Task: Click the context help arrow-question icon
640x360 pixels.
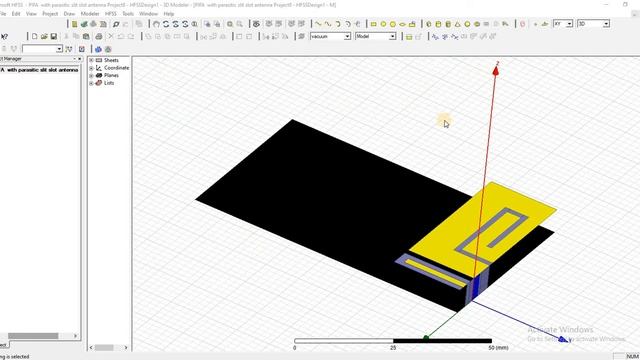Action: coord(4,36)
